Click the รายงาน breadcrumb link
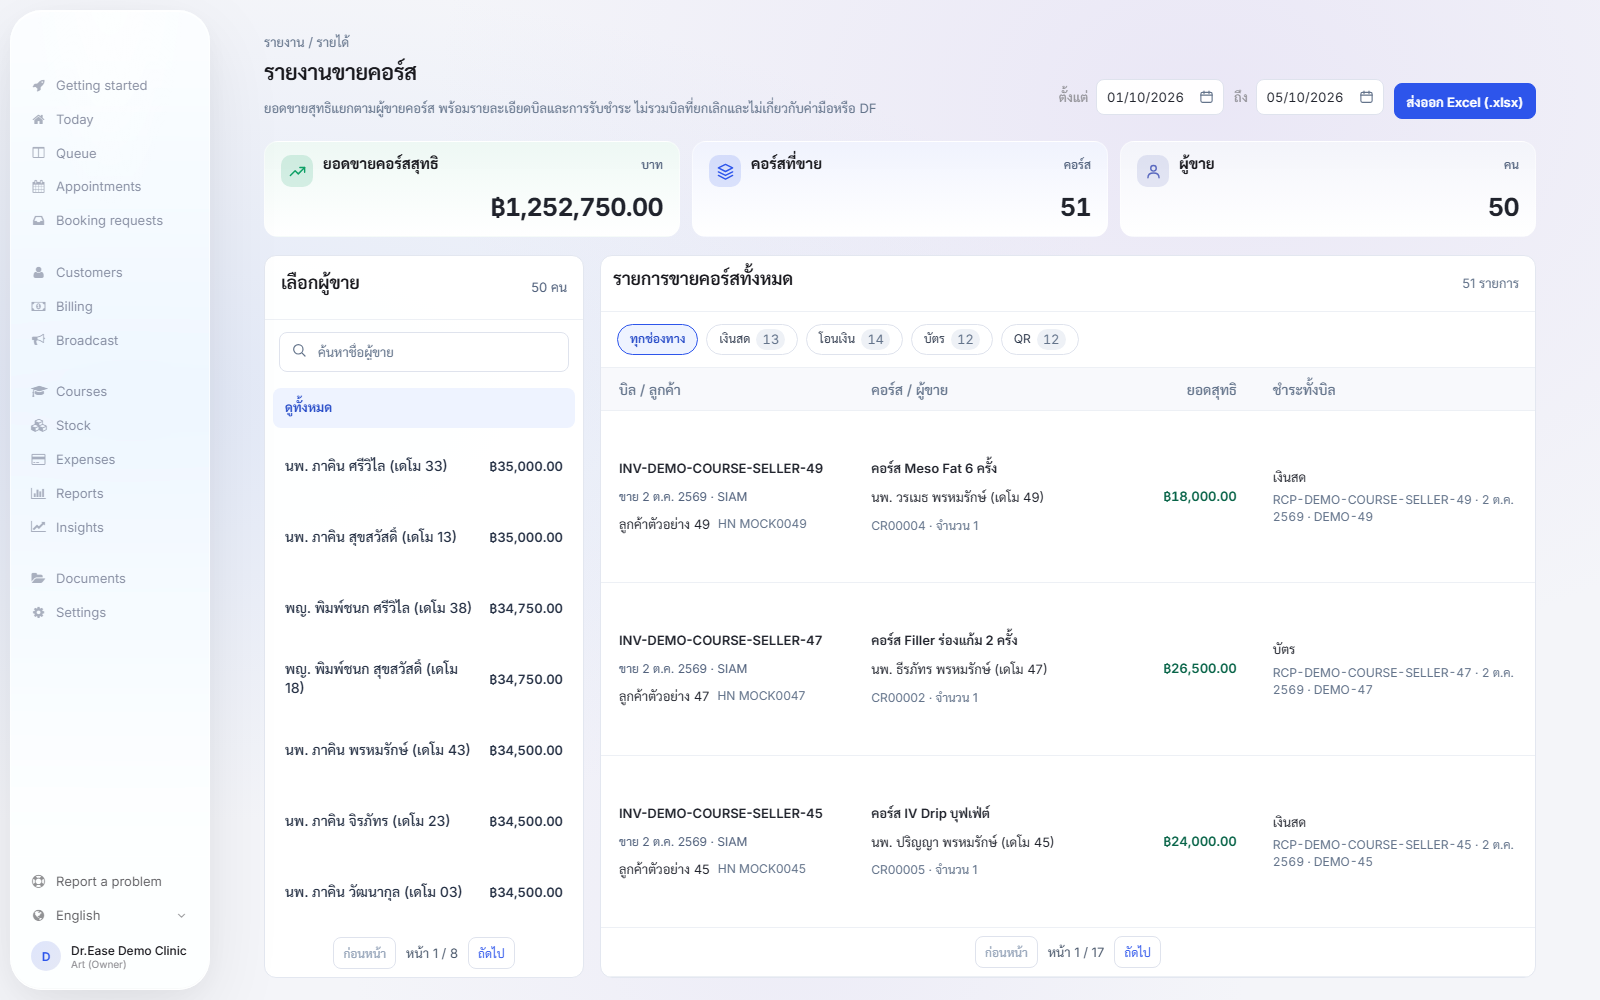The height and width of the screenshot is (1000, 1600). (x=284, y=42)
